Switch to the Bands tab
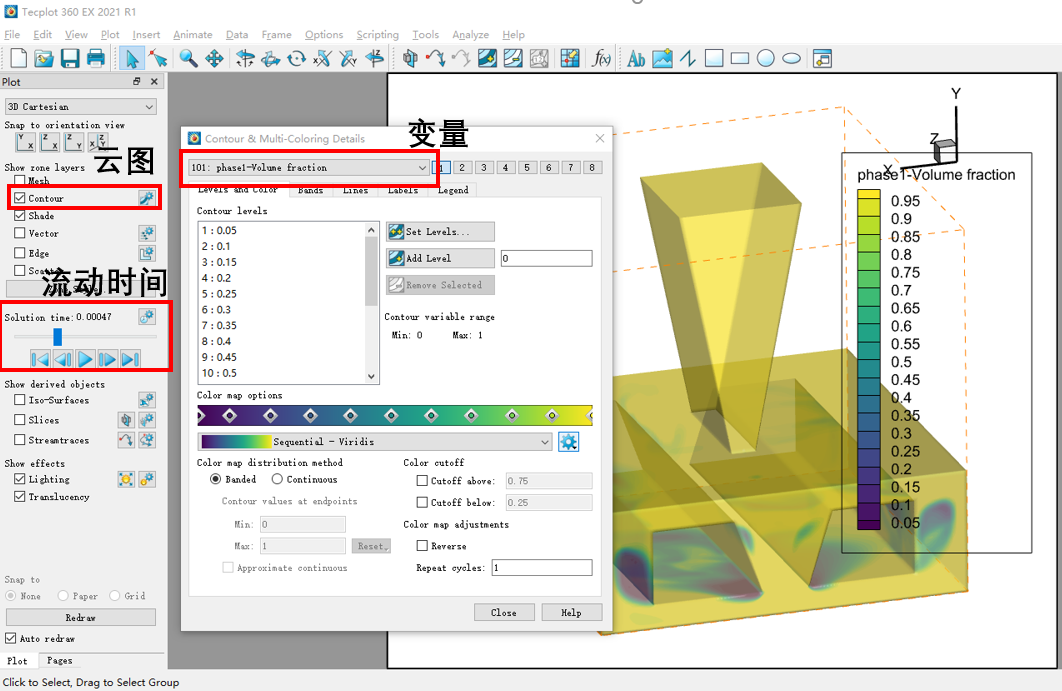The width and height of the screenshot is (1062, 691). tap(310, 190)
